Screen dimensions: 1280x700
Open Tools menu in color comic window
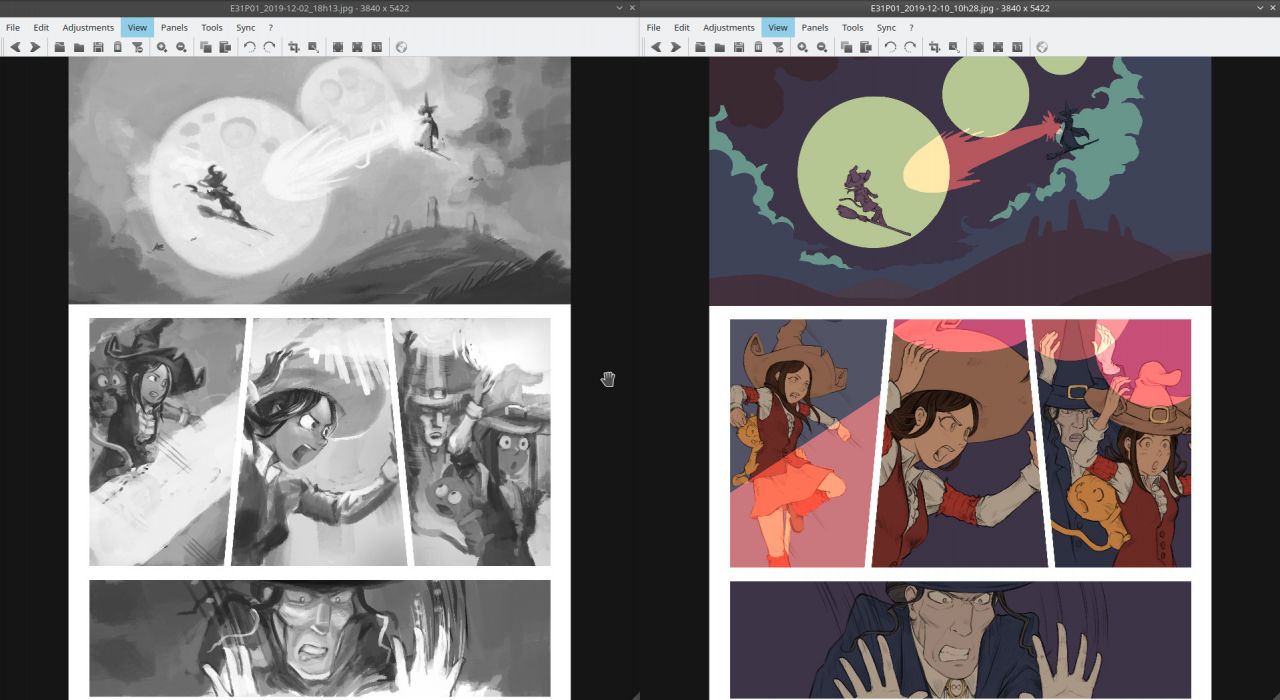click(x=852, y=27)
